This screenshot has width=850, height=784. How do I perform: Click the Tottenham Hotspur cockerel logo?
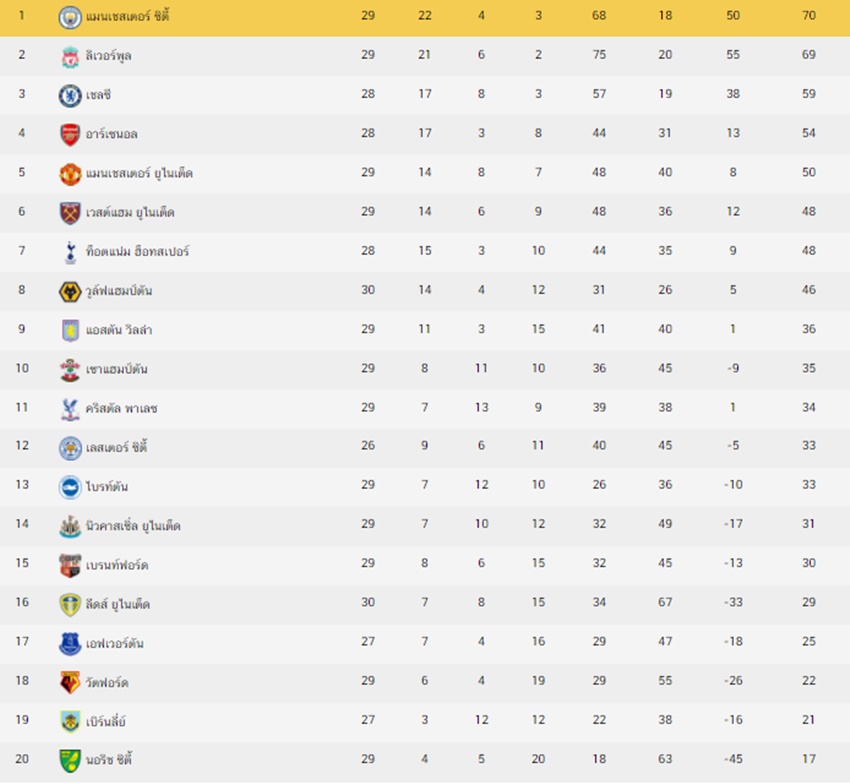[70, 252]
